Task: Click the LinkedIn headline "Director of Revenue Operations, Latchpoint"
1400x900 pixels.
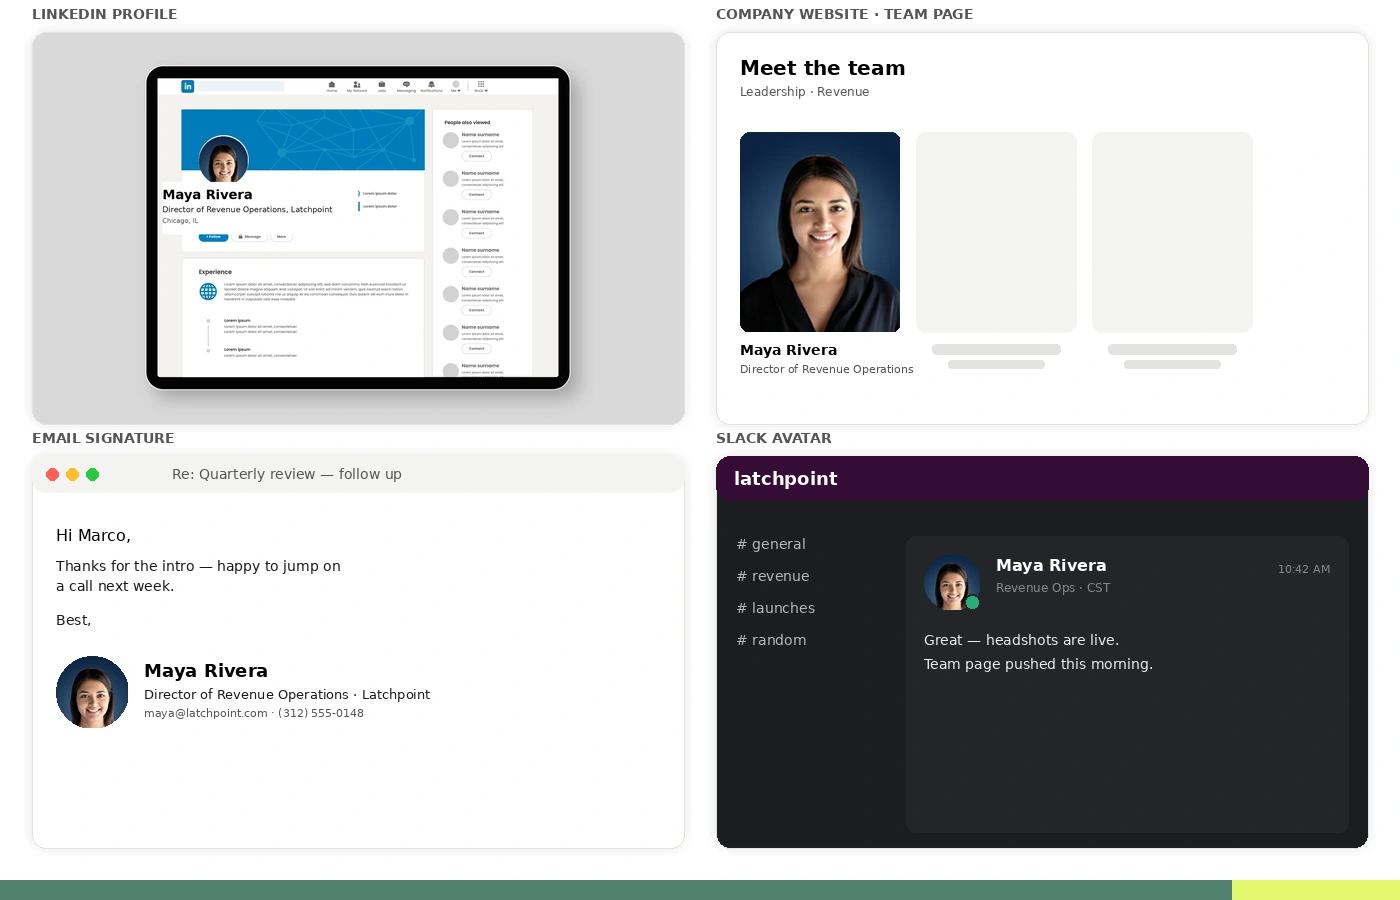Action: (247, 210)
